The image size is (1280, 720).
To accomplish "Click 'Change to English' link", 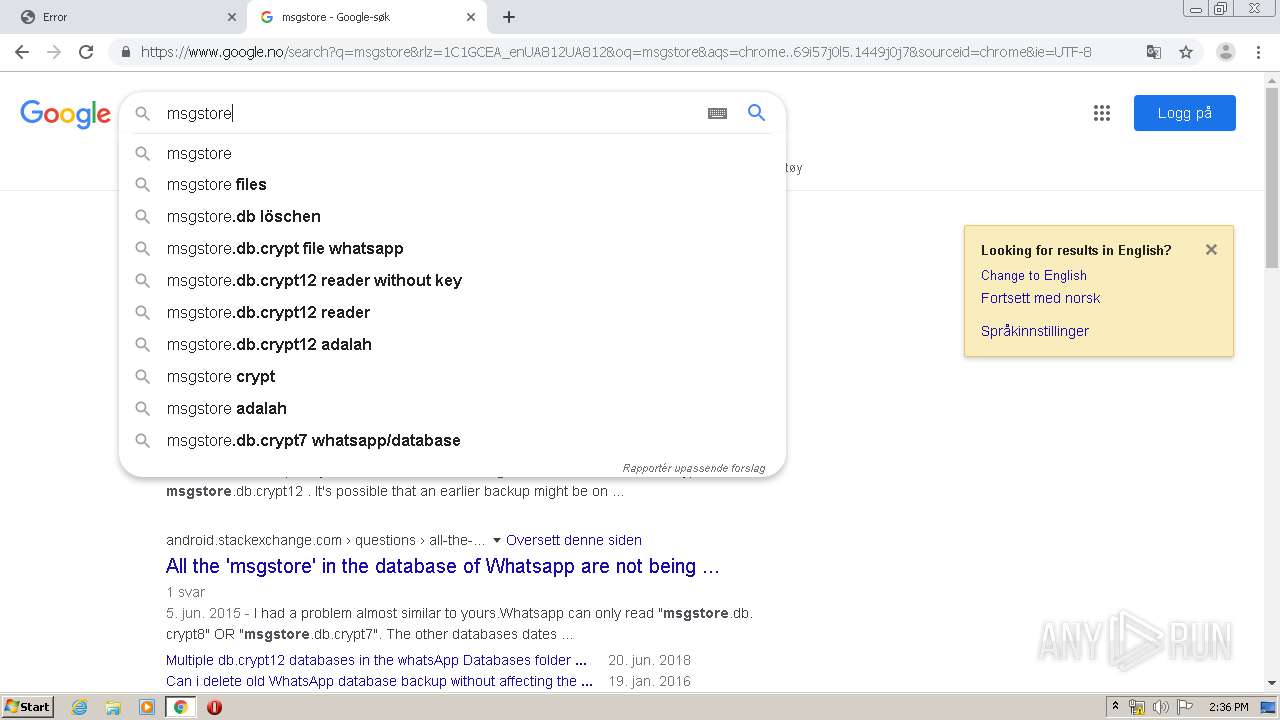I will pyautogui.click(x=1033, y=275).
